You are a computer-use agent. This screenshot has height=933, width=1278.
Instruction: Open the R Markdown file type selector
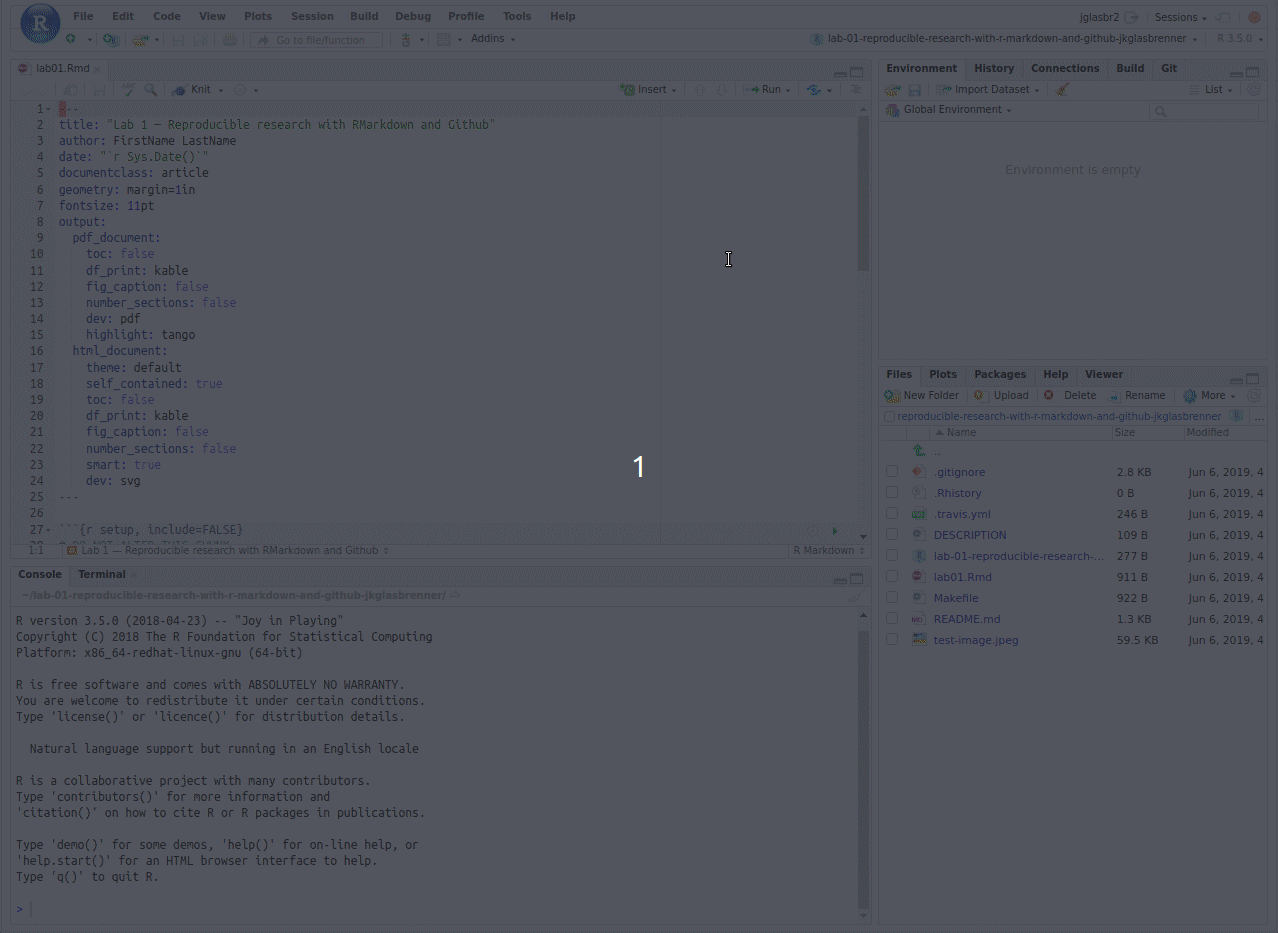click(x=829, y=550)
